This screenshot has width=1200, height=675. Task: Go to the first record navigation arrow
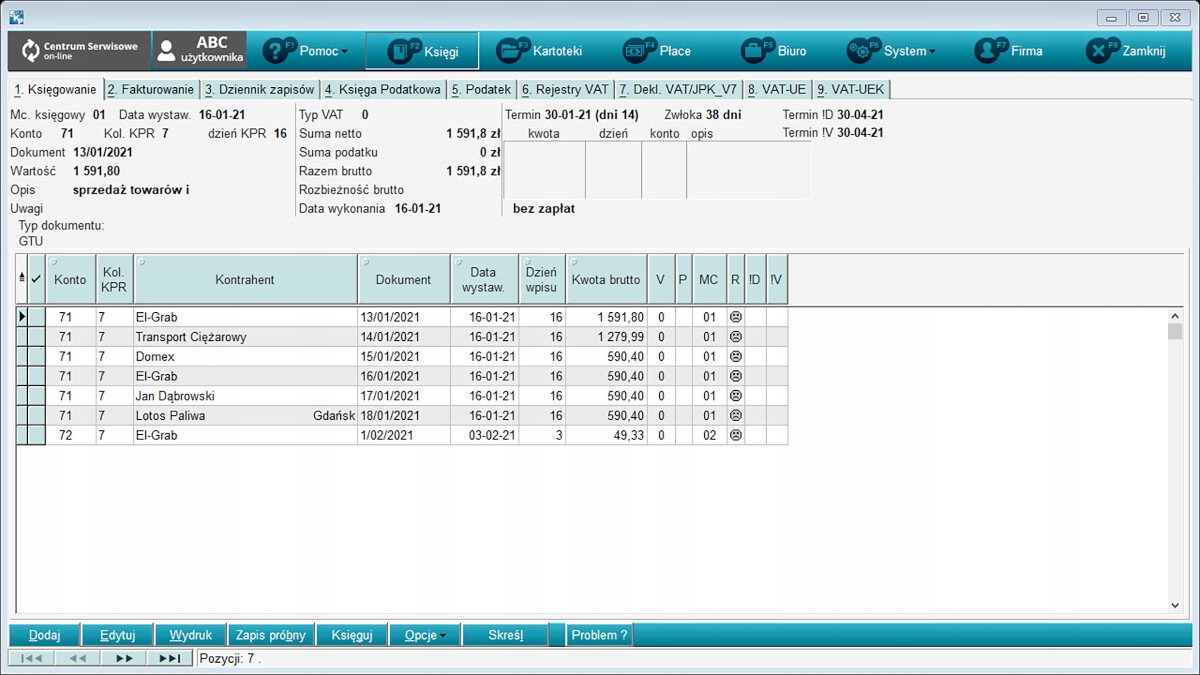point(31,658)
